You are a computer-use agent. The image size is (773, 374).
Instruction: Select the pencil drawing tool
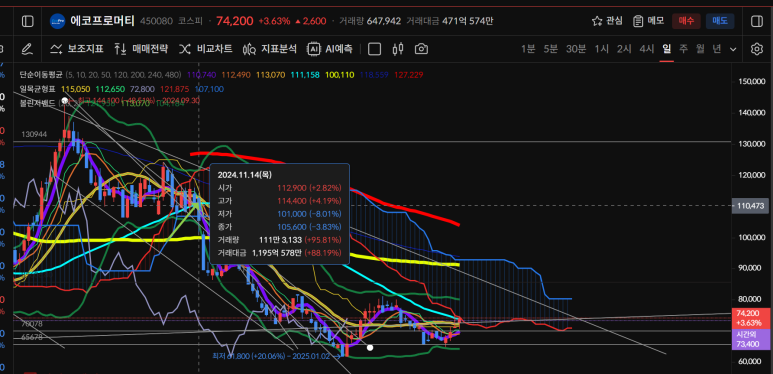point(27,49)
